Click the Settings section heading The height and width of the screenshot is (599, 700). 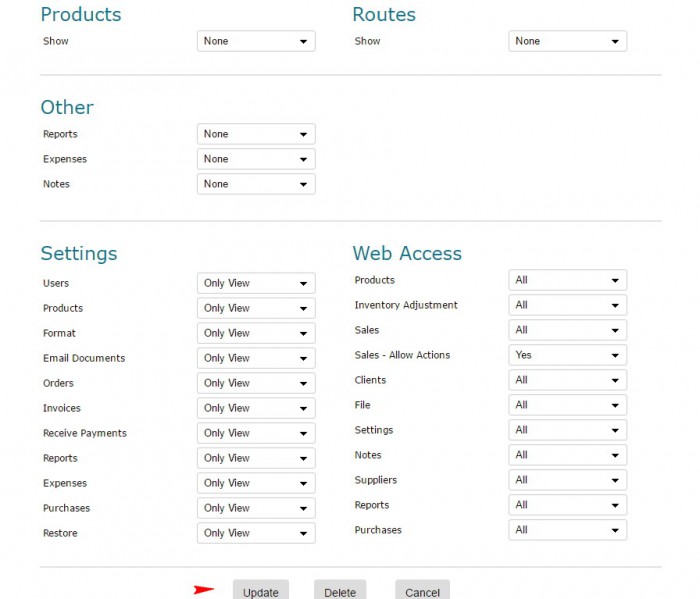tap(79, 254)
